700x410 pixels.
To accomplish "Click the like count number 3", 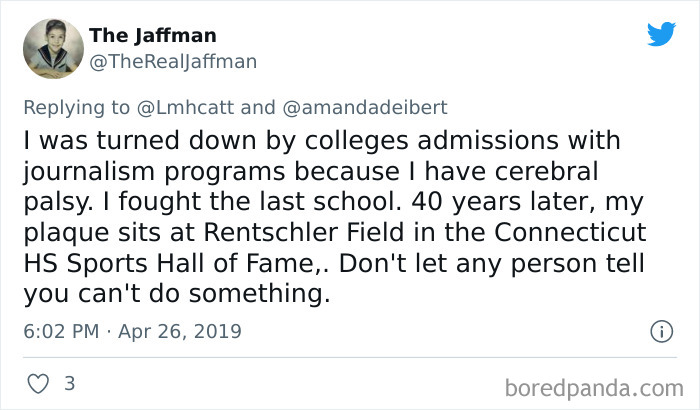I will point(69,383).
